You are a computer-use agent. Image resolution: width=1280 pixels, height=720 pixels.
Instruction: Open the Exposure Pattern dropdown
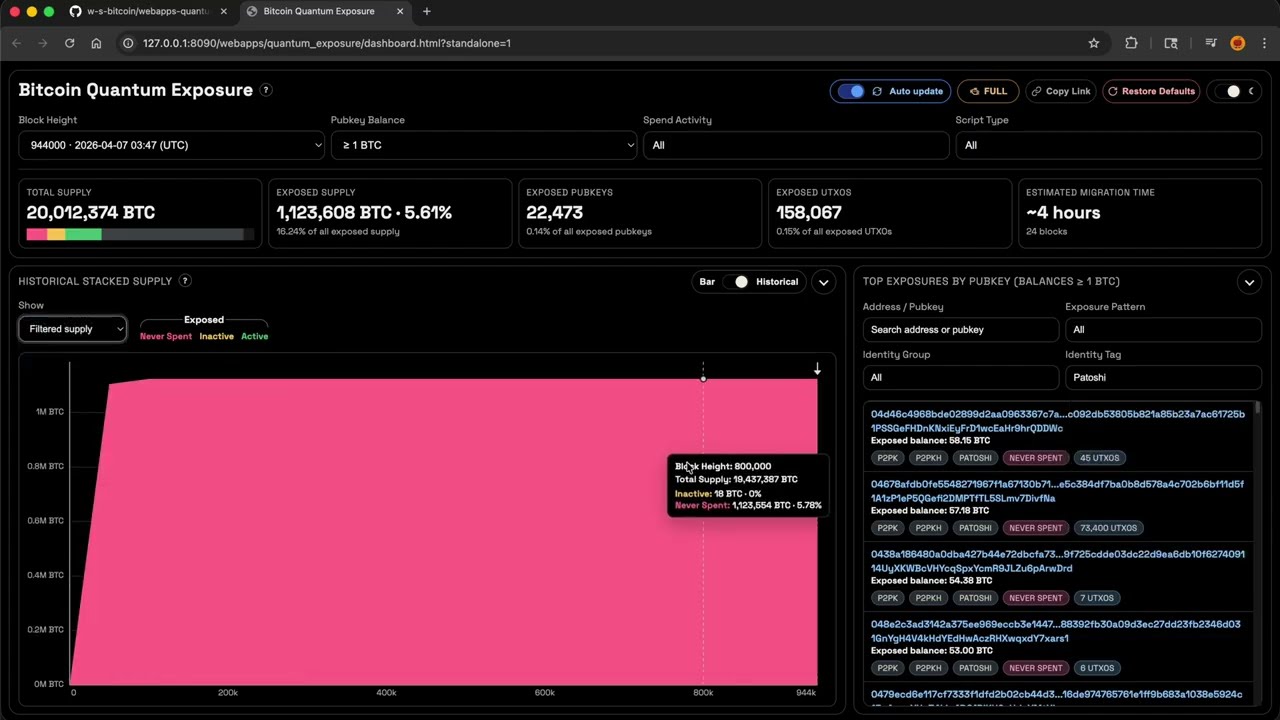pyautogui.click(x=1163, y=329)
